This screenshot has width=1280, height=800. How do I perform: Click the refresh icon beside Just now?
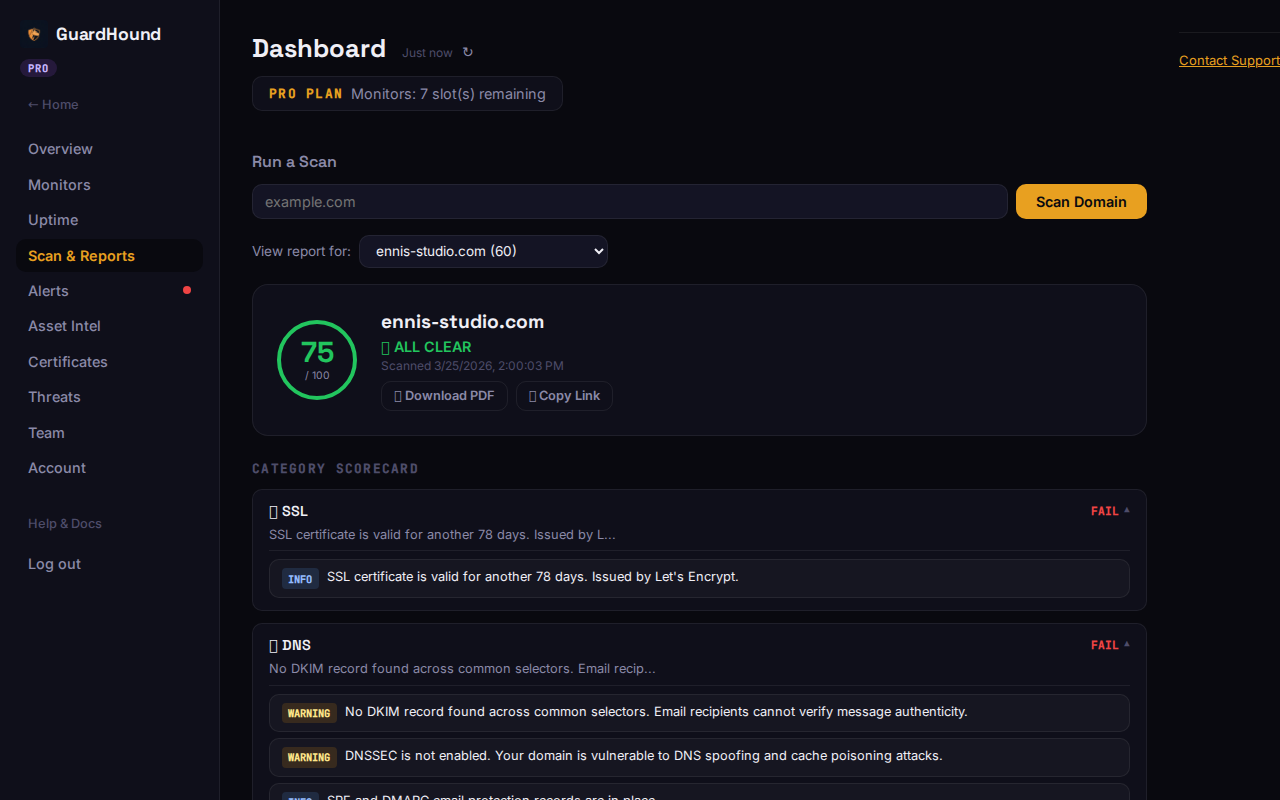click(x=468, y=52)
